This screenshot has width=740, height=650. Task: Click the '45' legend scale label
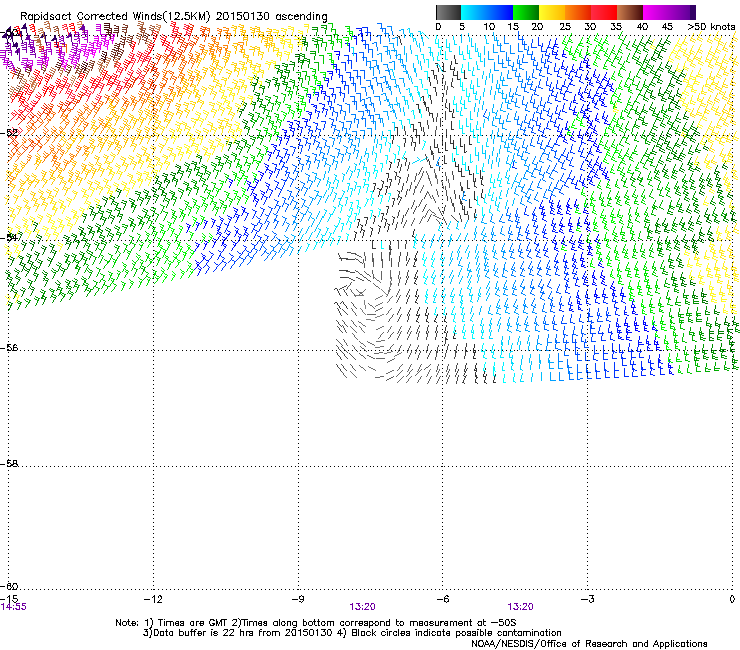667,27
